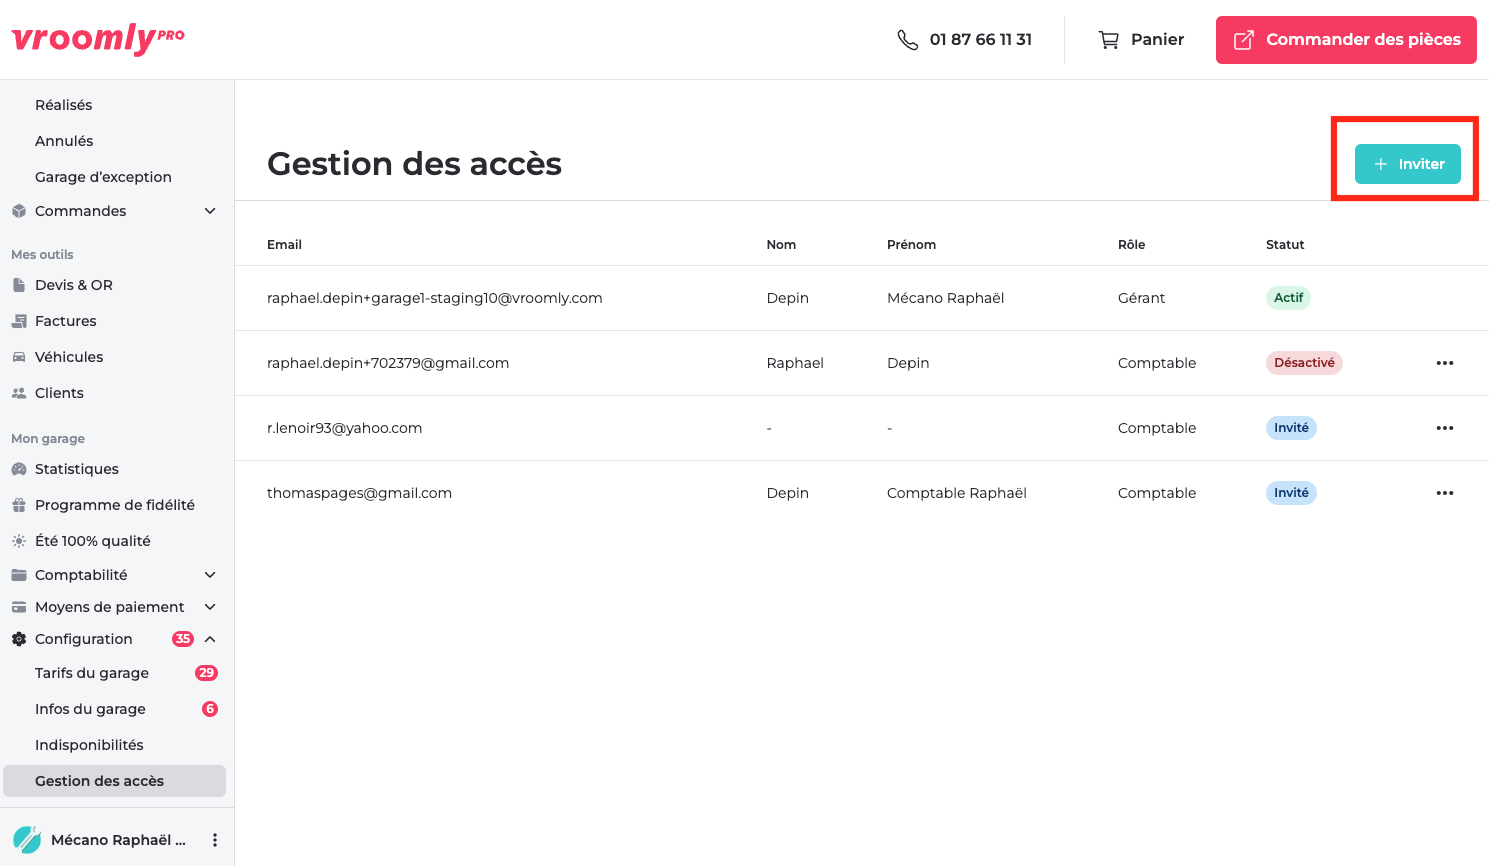The height and width of the screenshot is (866, 1489).
Task: Click the Moyens de paiement card icon
Action: 19,607
